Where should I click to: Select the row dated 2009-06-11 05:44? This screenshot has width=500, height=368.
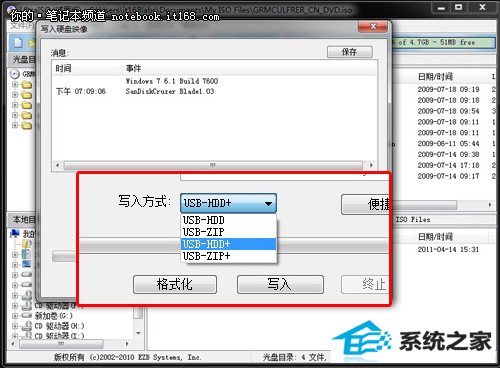pos(448,144)
